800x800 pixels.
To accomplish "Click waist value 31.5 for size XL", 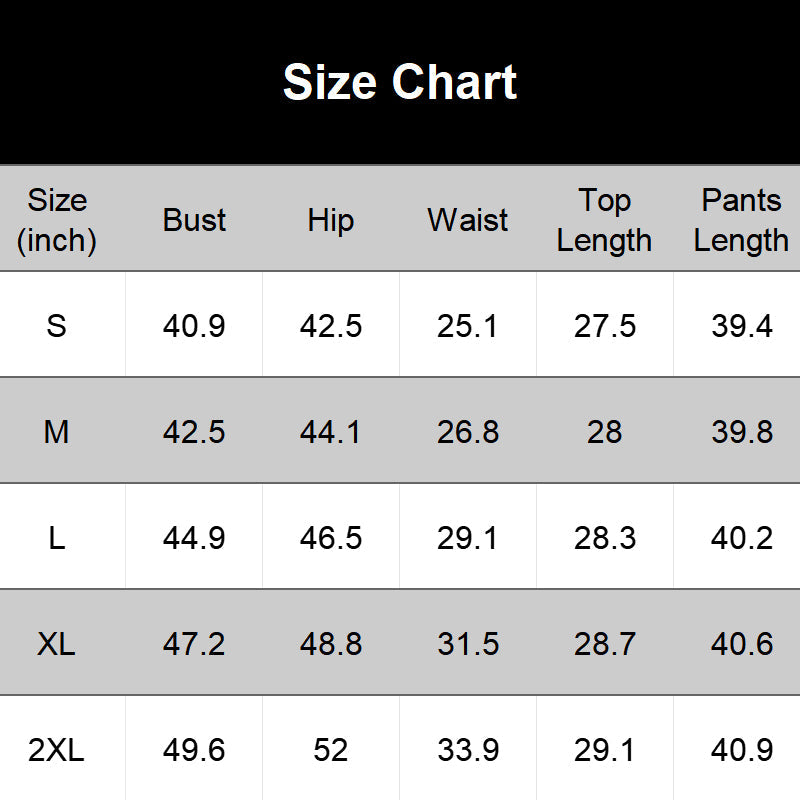I will click(x=468, y=643).
